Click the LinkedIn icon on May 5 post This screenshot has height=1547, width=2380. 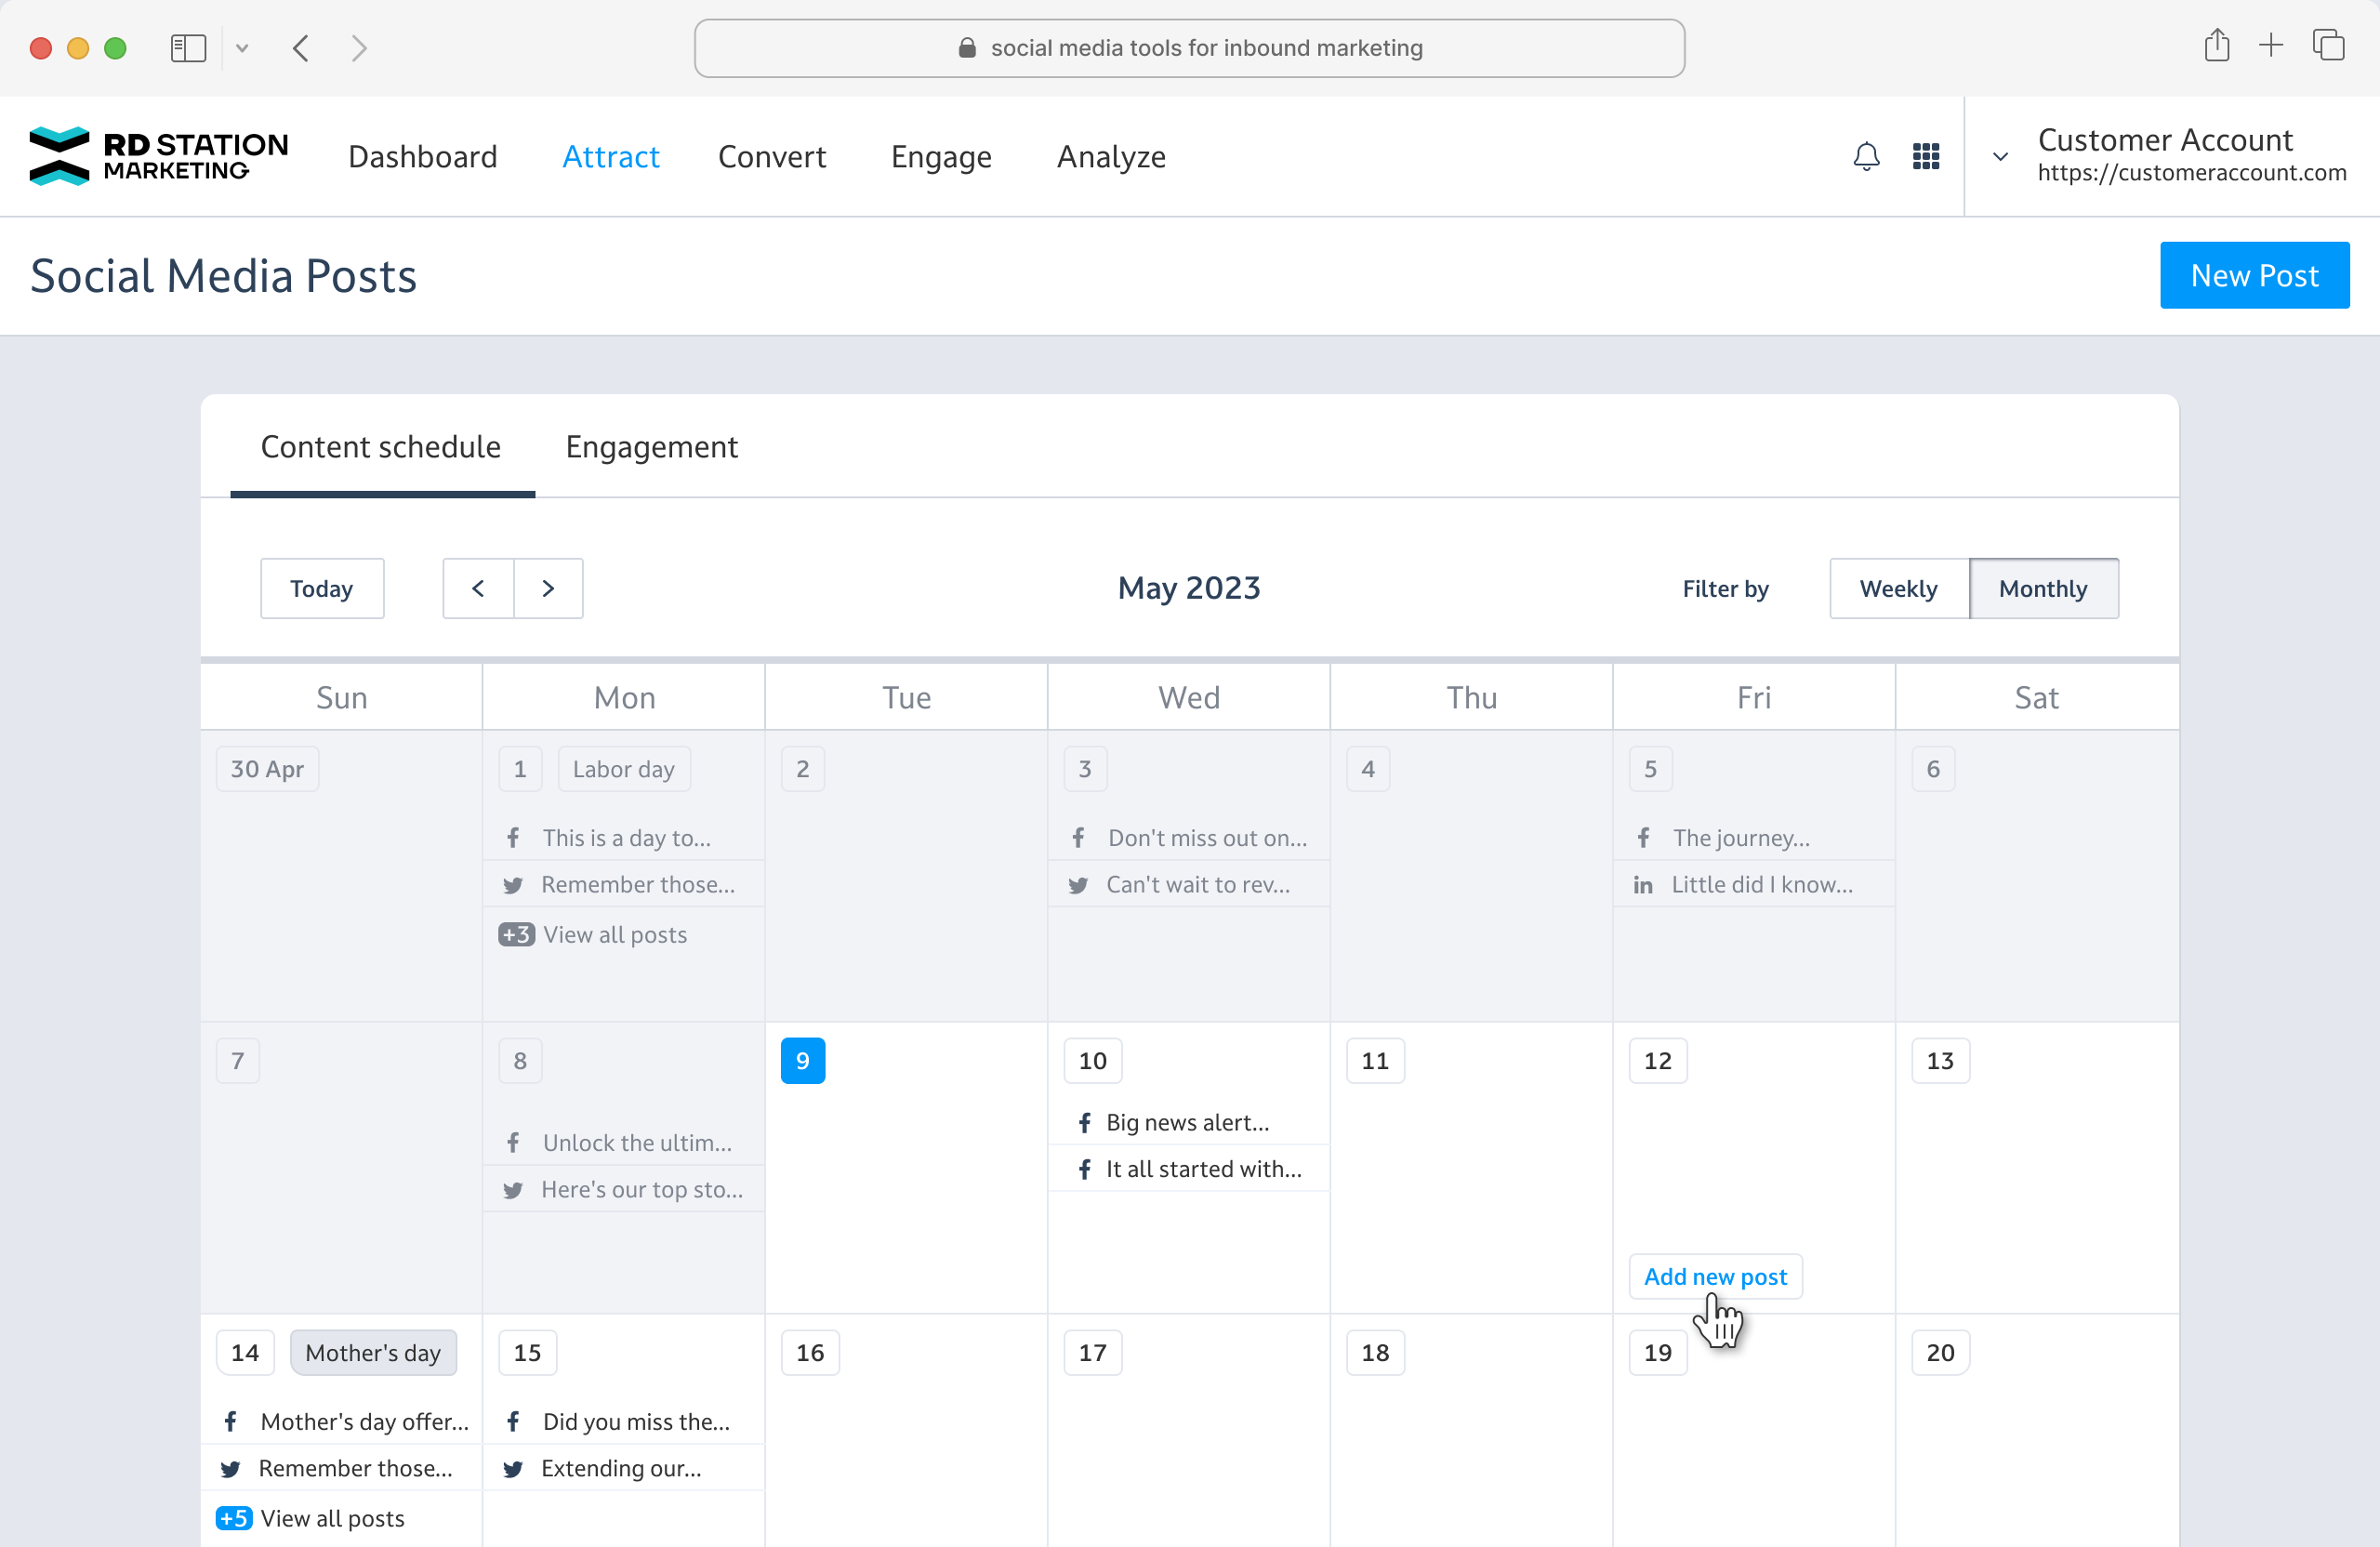point(1645,884)
